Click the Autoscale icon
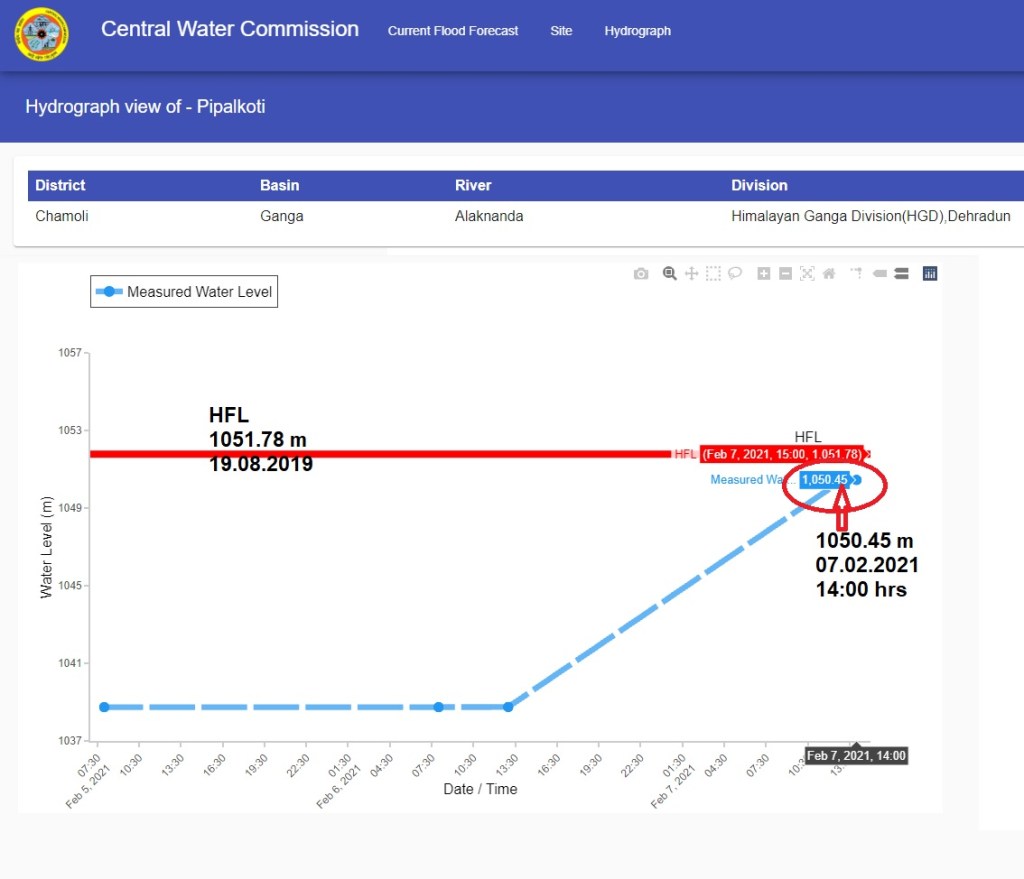Screen dimensions: 1024x879 [x=807, y=274]
